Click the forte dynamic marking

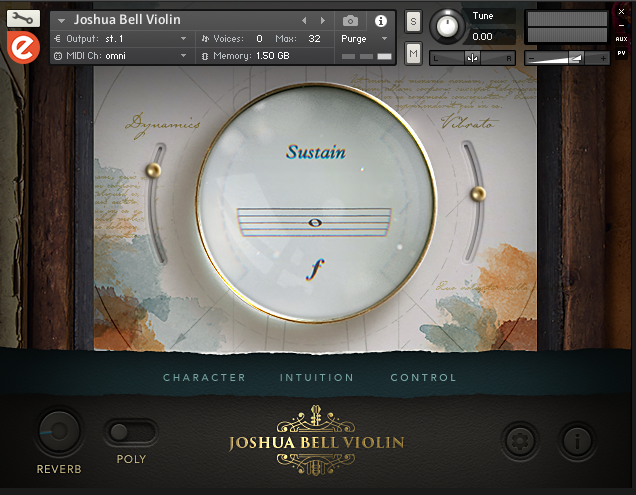315,269
